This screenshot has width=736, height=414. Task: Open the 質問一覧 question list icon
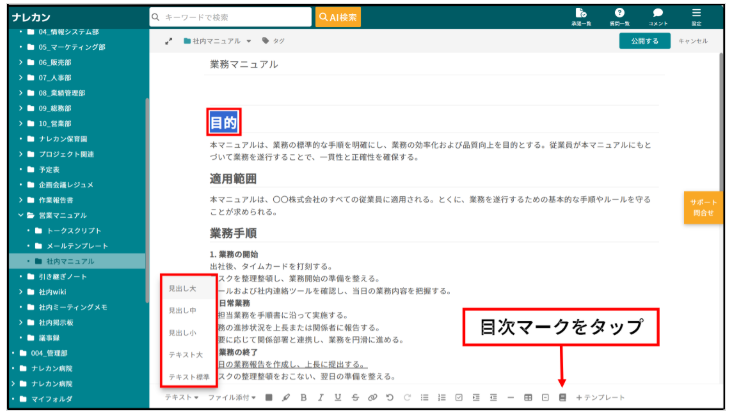[x=620, y=16]
